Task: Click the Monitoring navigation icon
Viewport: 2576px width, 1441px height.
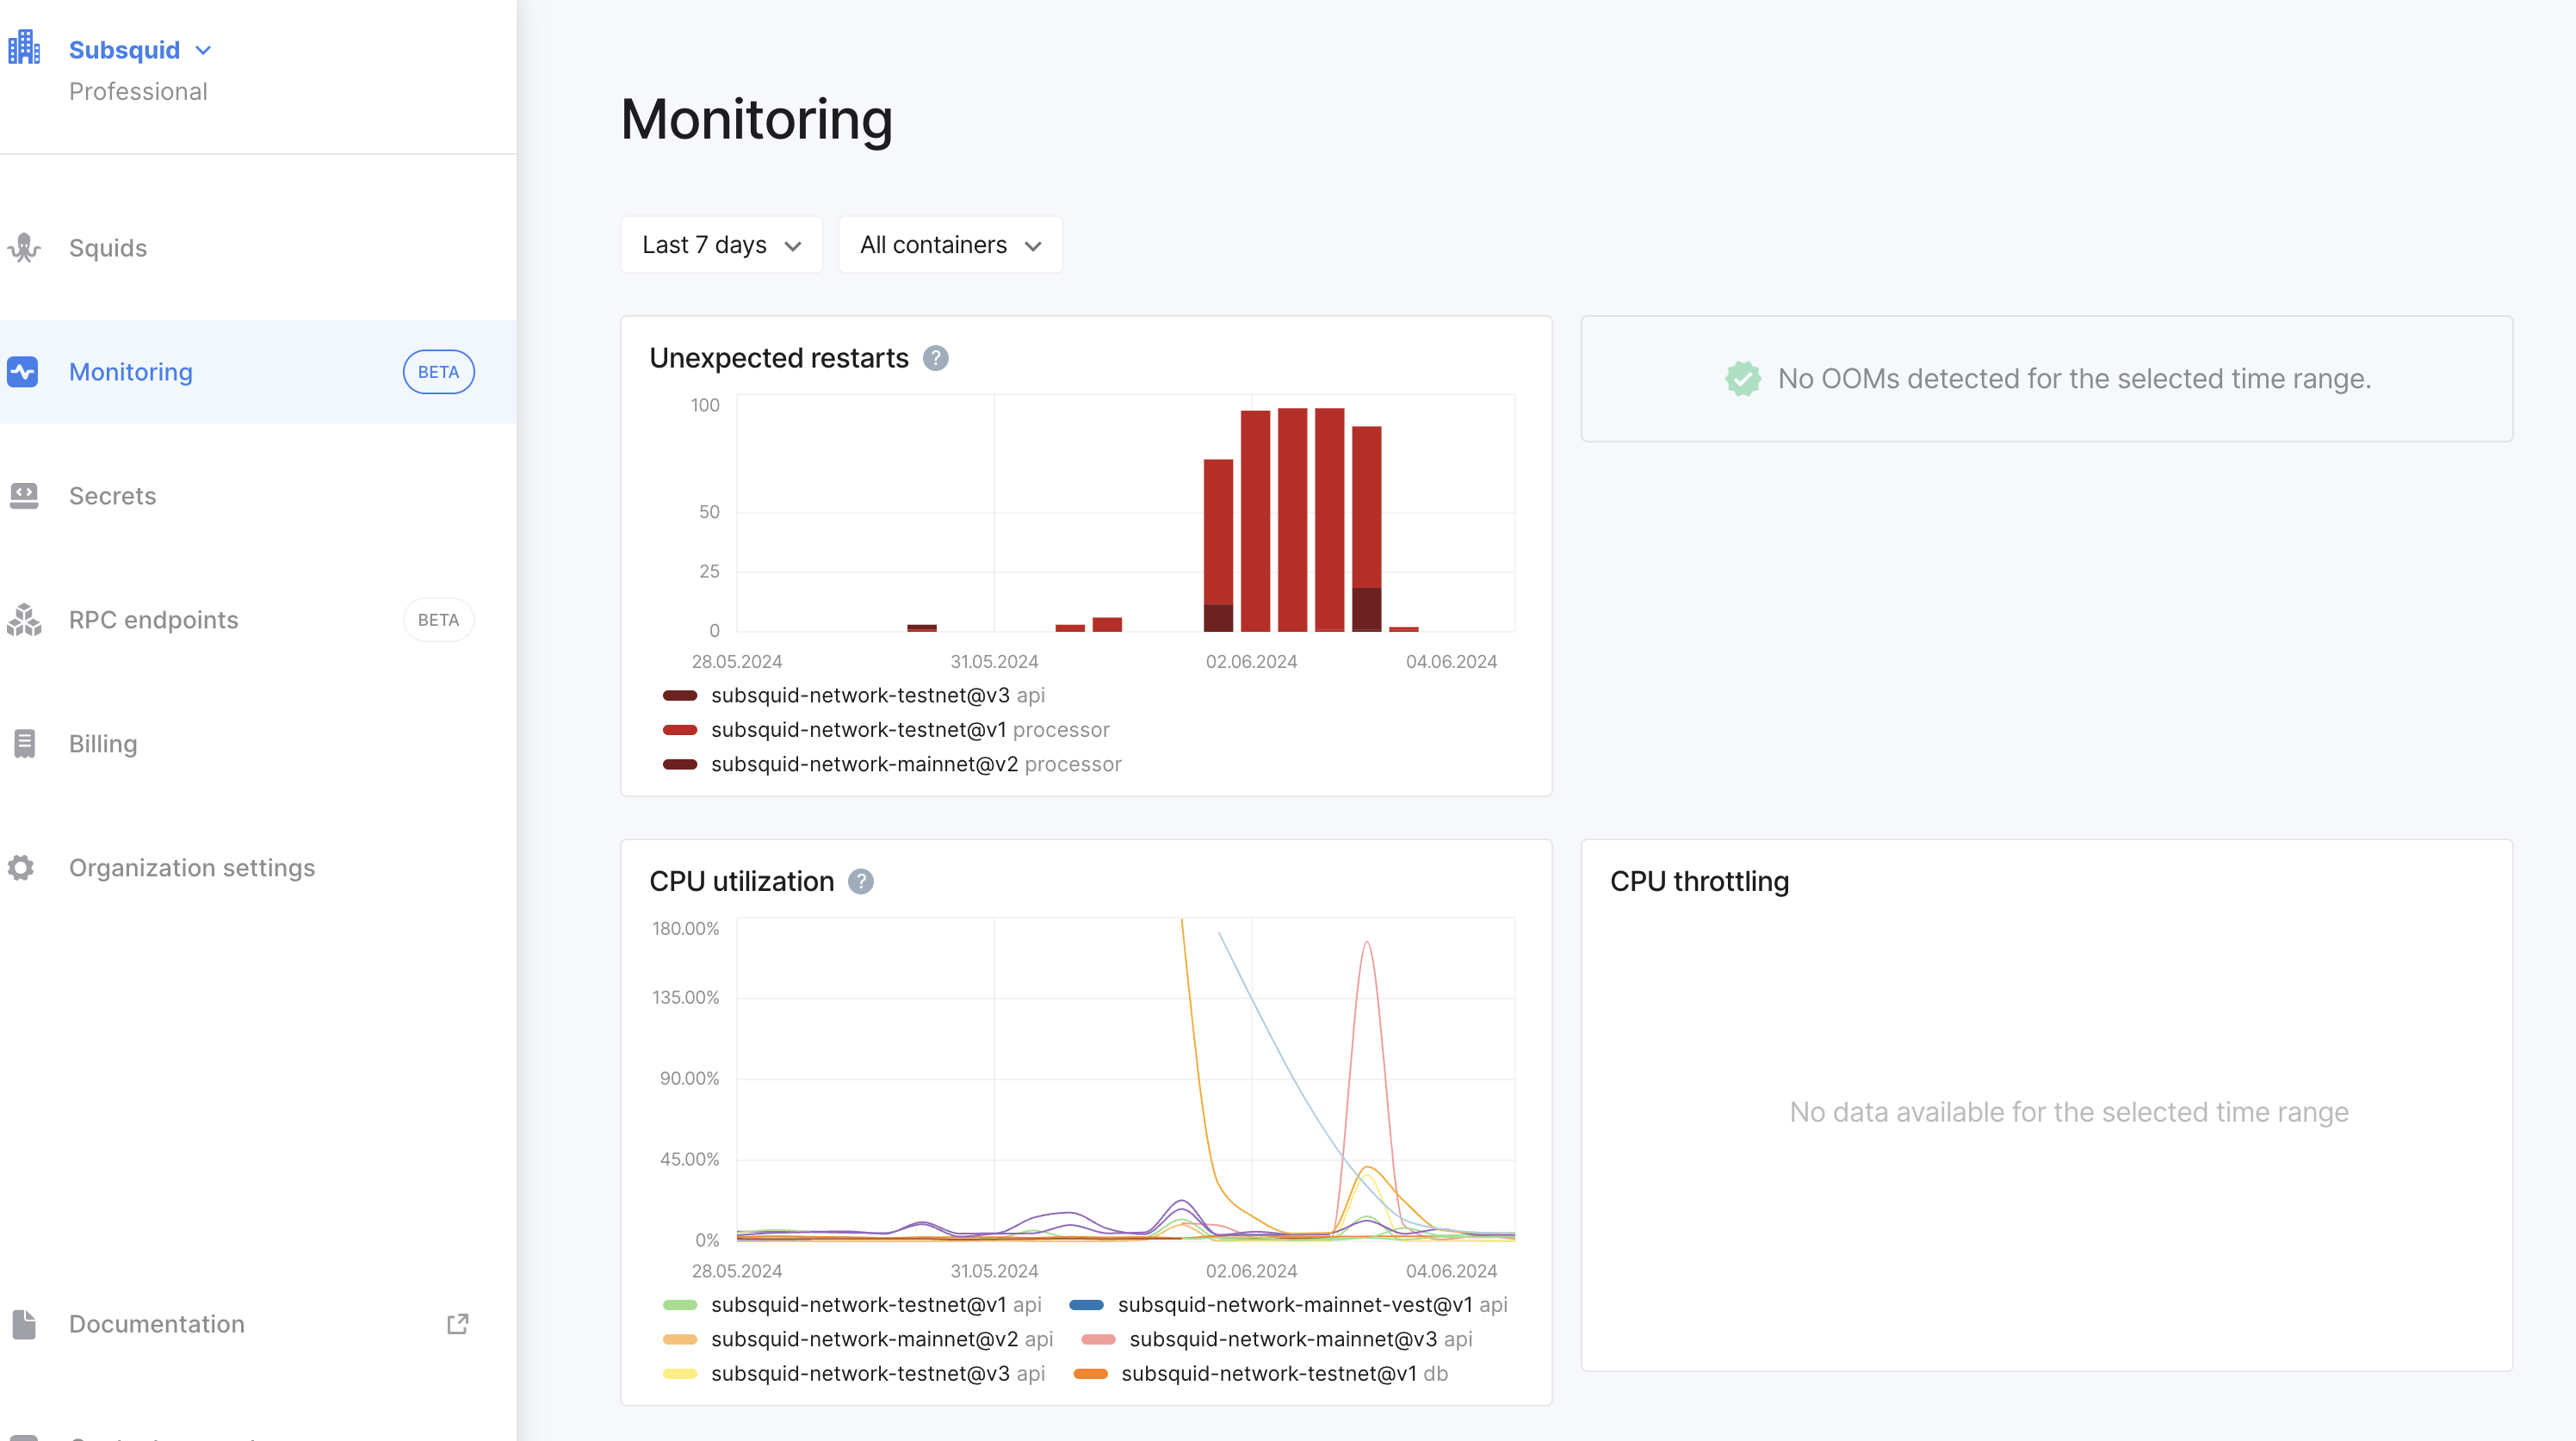Action: (25, 371)
